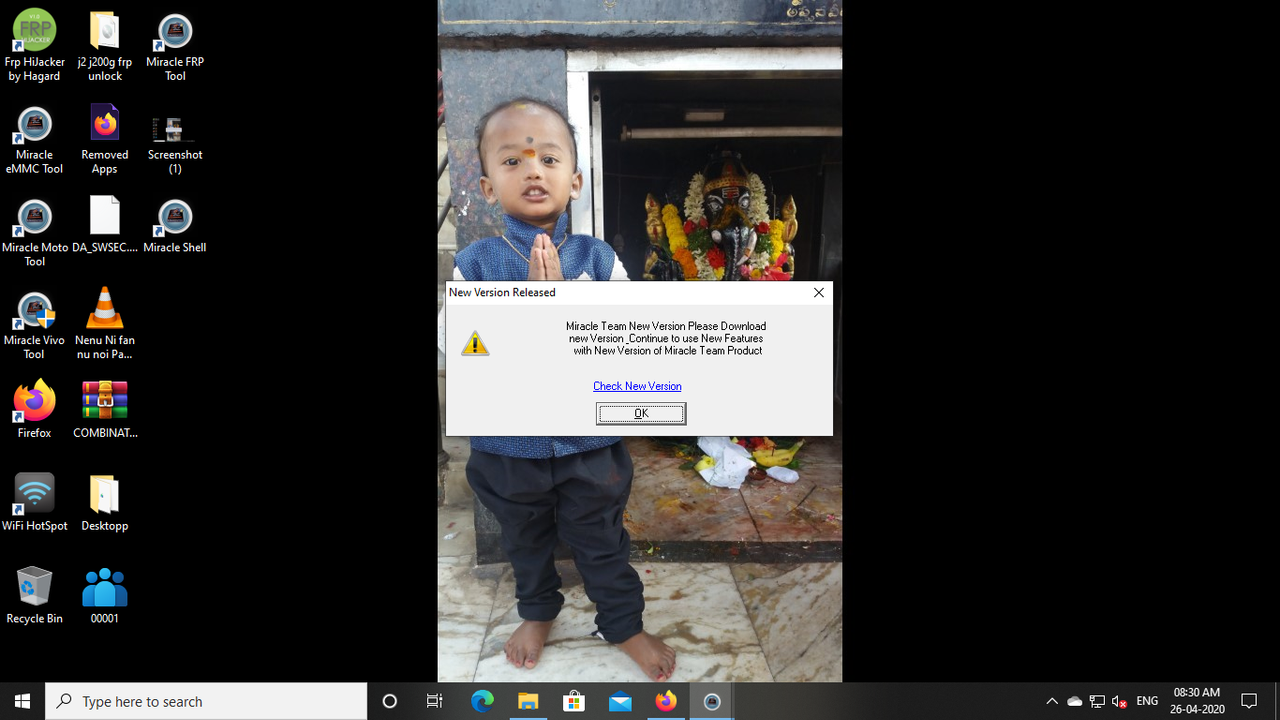Screen dimensions: 1280x720
Task: Open the Nenu Ni fan VLC media file
Action: coord(104,325)
